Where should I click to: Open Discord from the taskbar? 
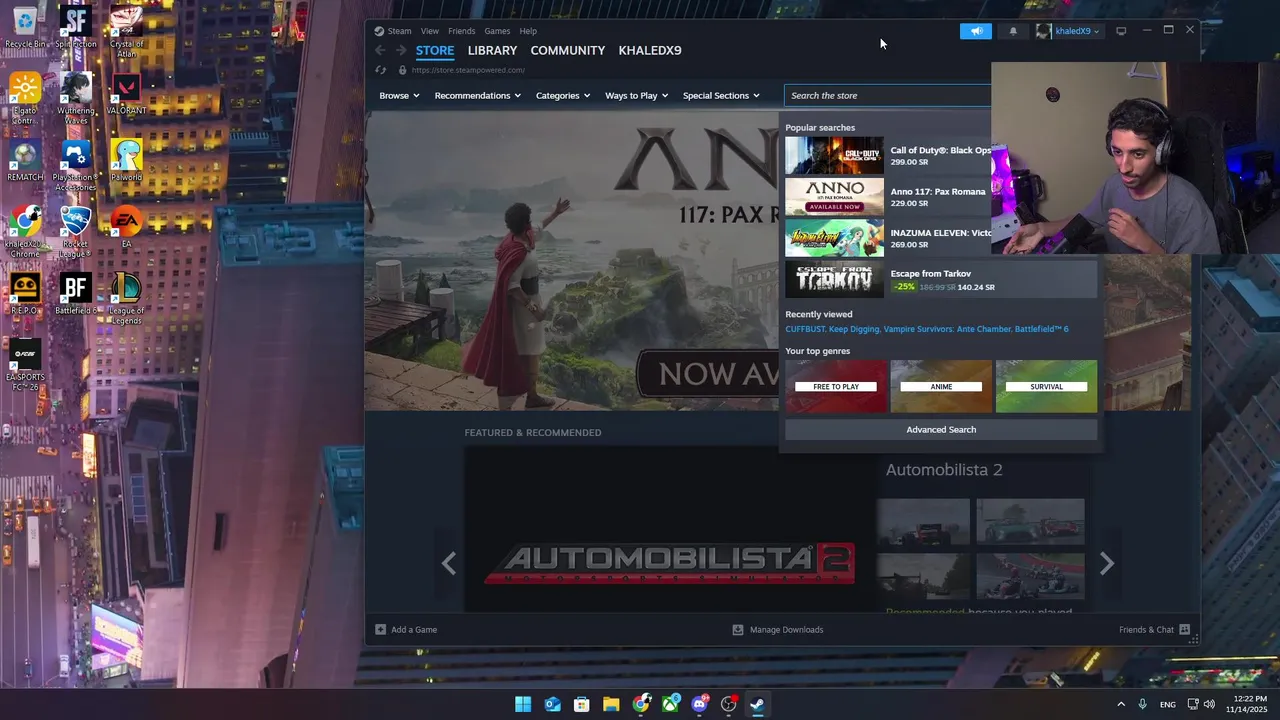pos(699,704)
